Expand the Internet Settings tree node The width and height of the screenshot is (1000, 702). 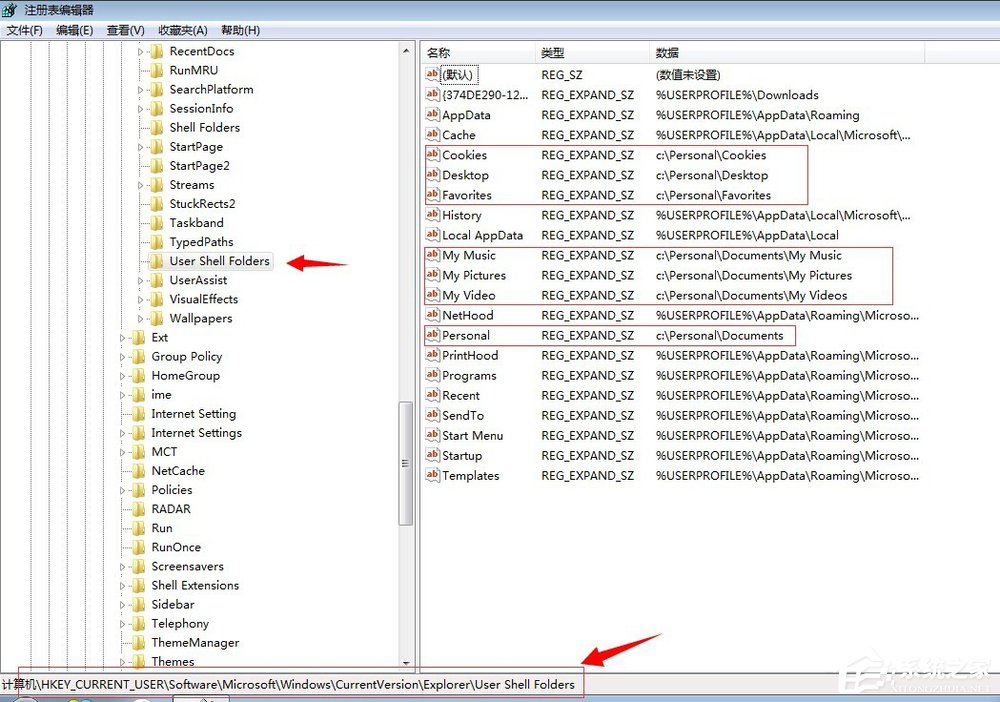click(121, 432)
